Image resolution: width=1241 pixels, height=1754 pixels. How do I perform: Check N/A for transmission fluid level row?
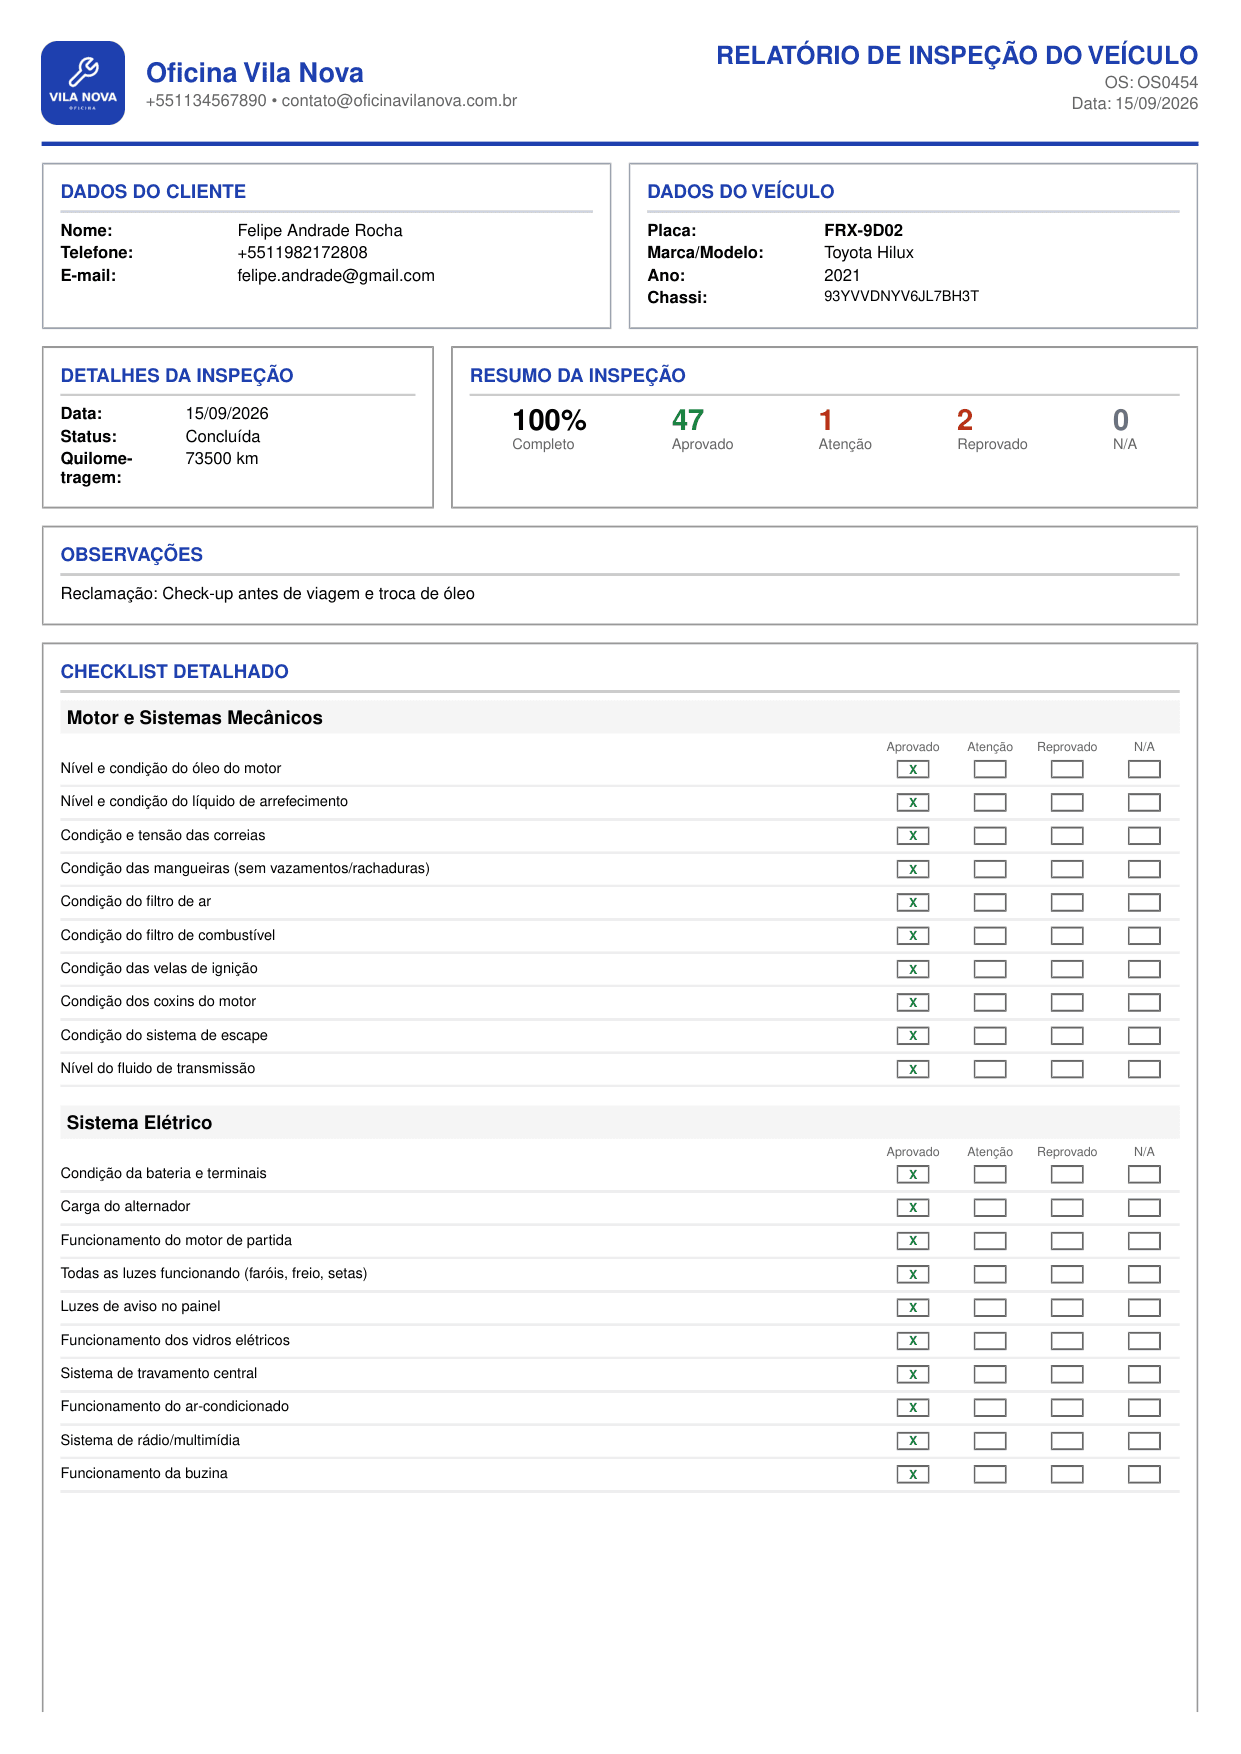pos(1144,1069)
